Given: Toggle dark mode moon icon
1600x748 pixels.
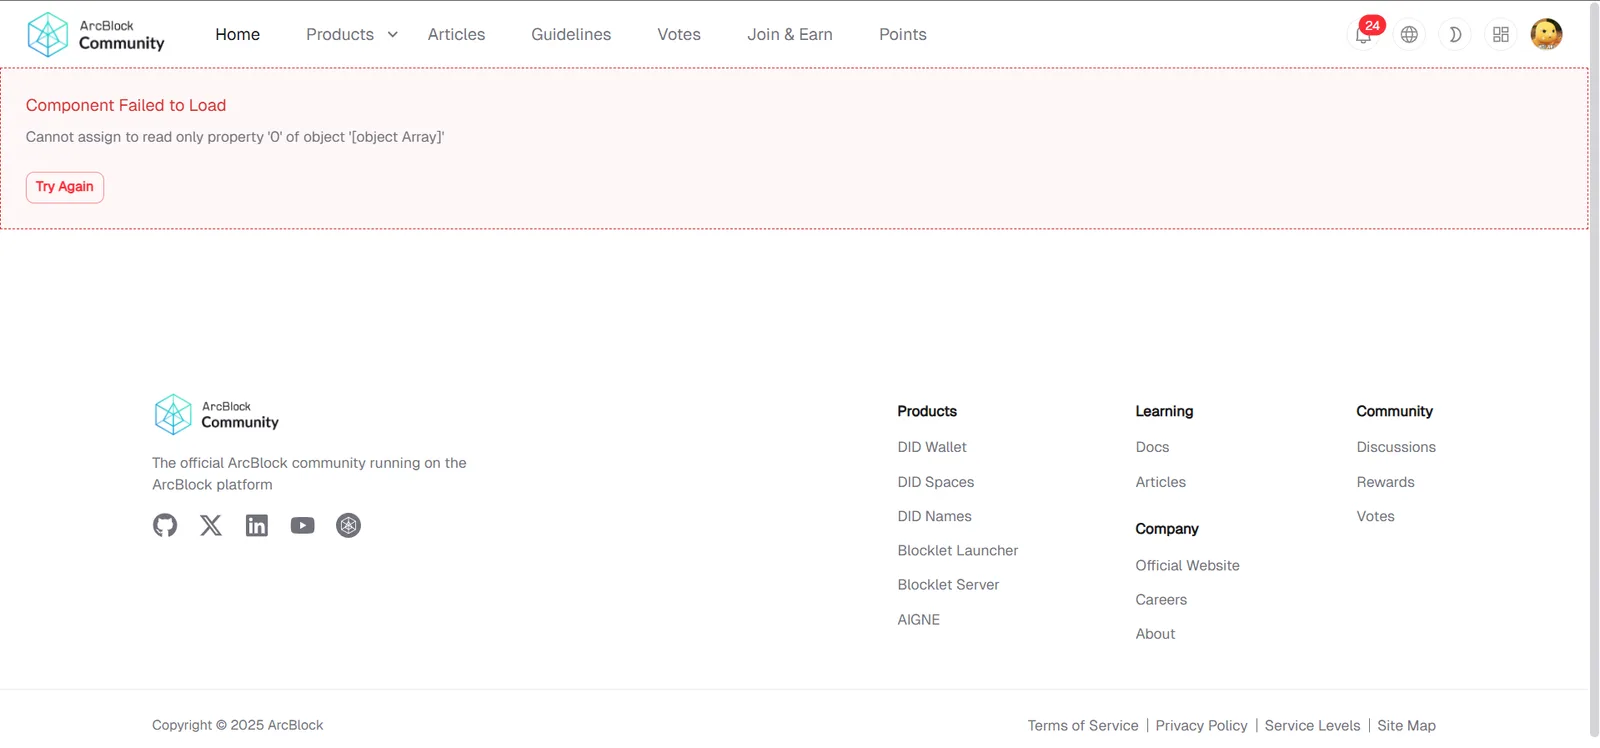Looking at the screenshot, I should pos(1455,35).
